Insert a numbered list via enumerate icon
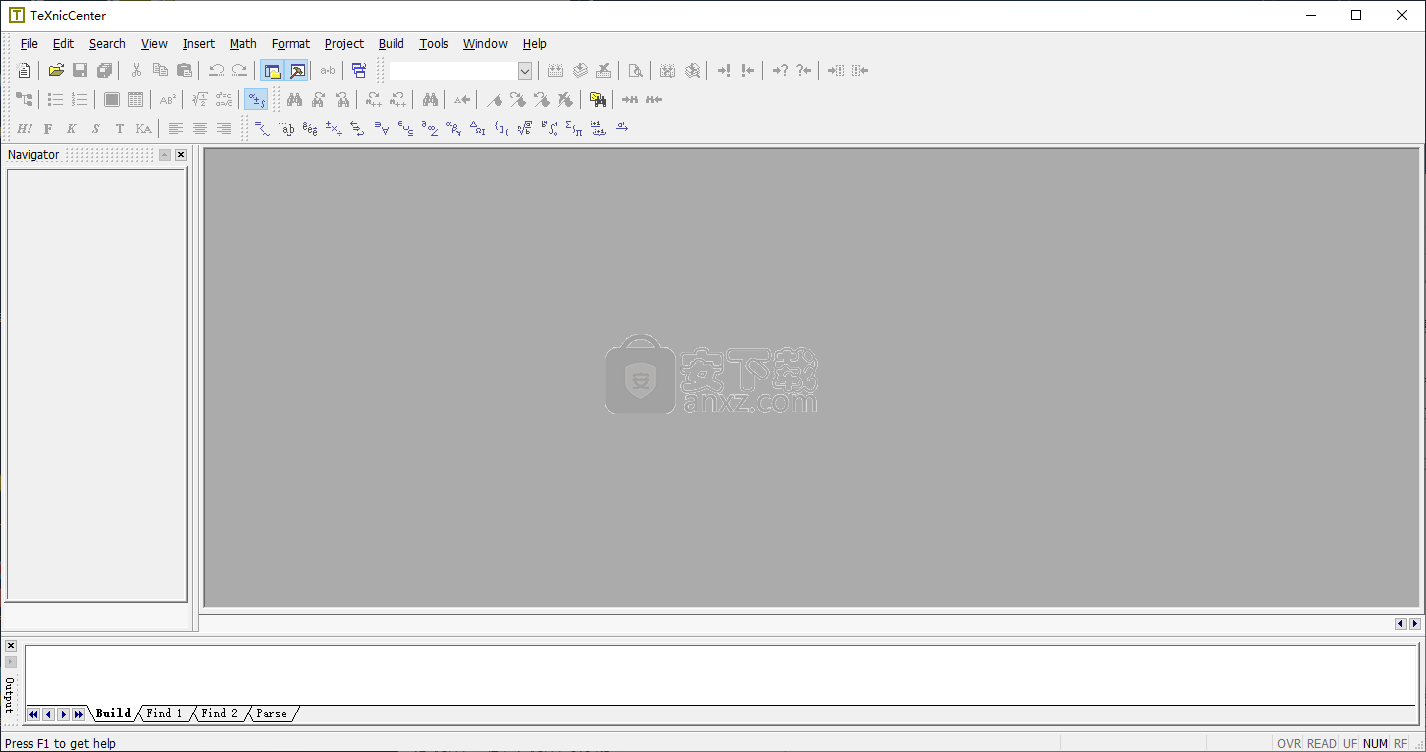The width and height of the screenshot is (1426, 752). (80, 100)
